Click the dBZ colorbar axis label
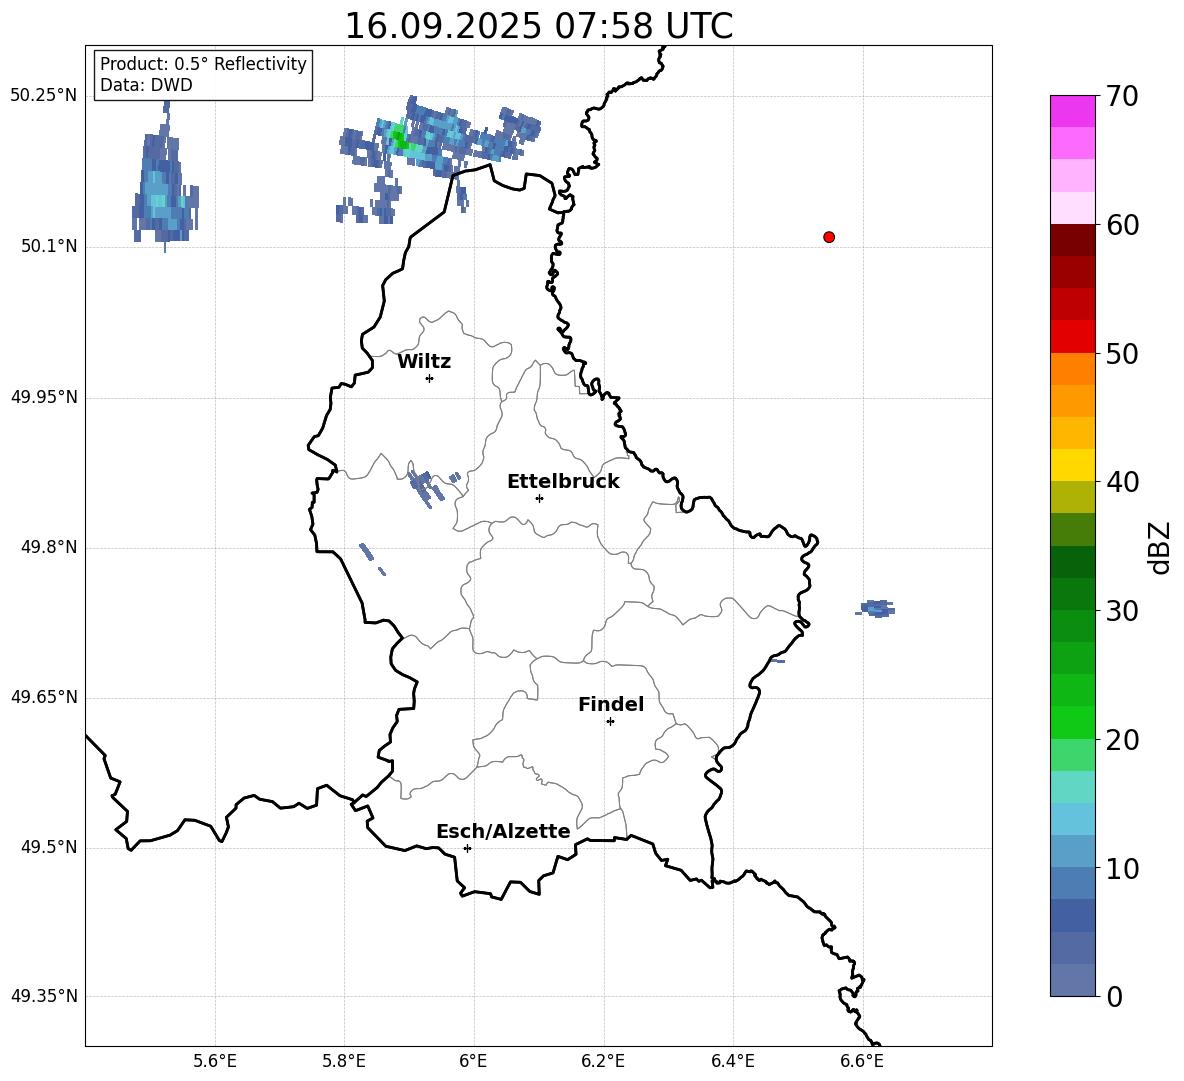Viewport: 1184px width, 1081px height. 1159,548
